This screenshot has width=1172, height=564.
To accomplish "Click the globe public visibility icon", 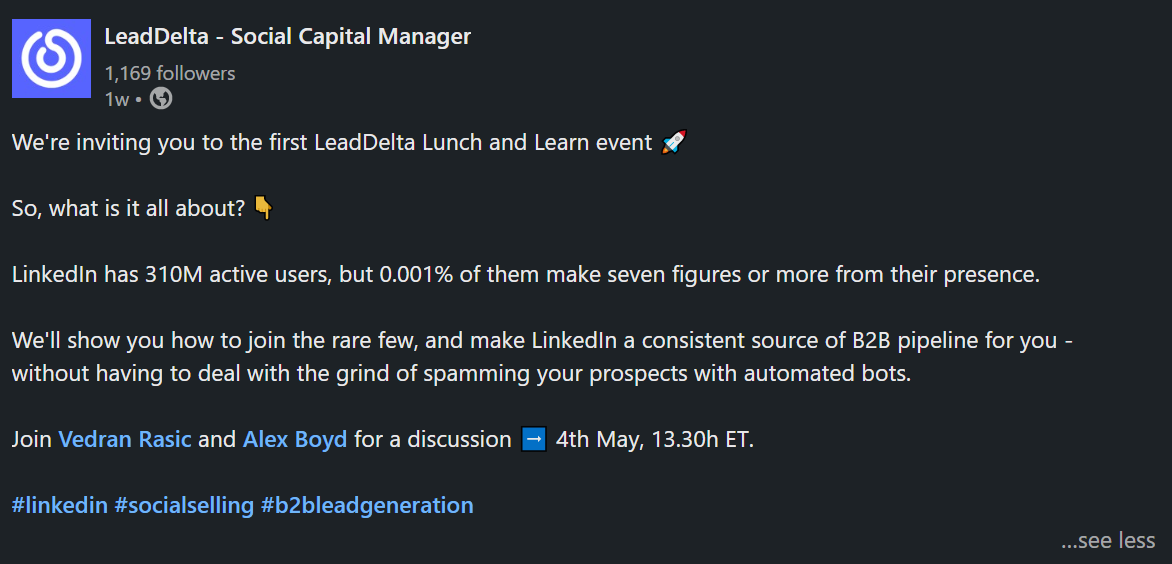I will 161,99.
